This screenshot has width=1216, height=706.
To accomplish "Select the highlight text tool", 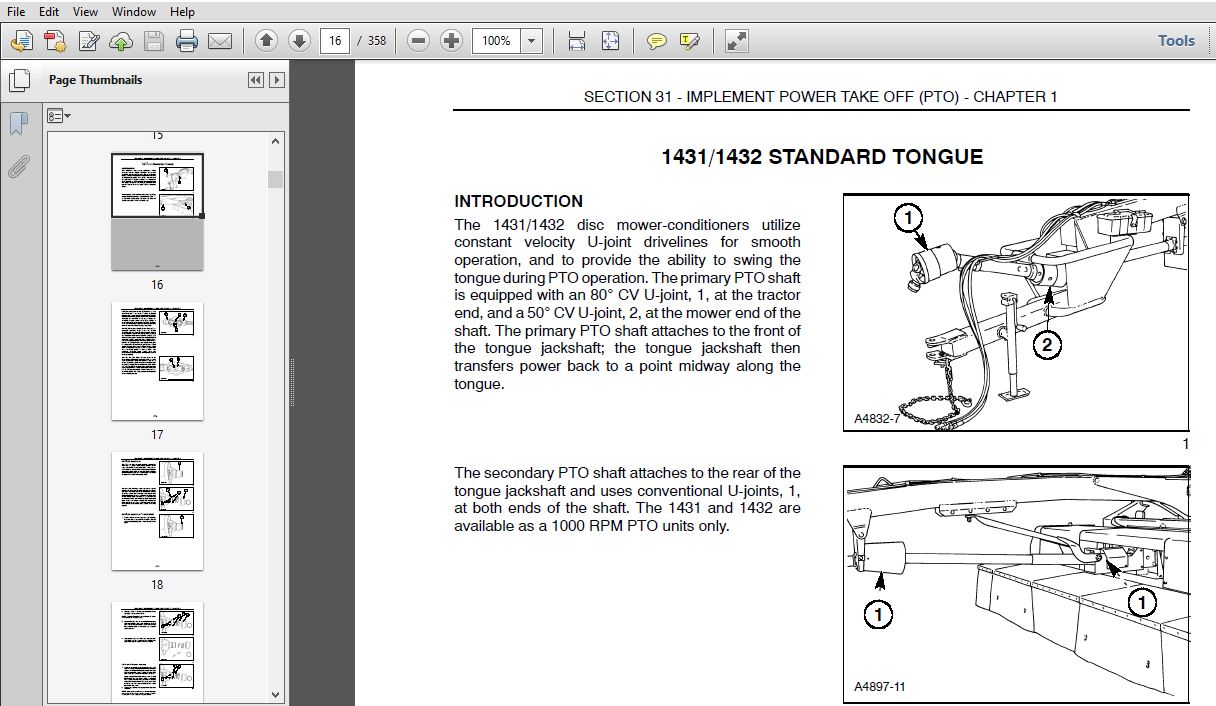I will point(689,41).
